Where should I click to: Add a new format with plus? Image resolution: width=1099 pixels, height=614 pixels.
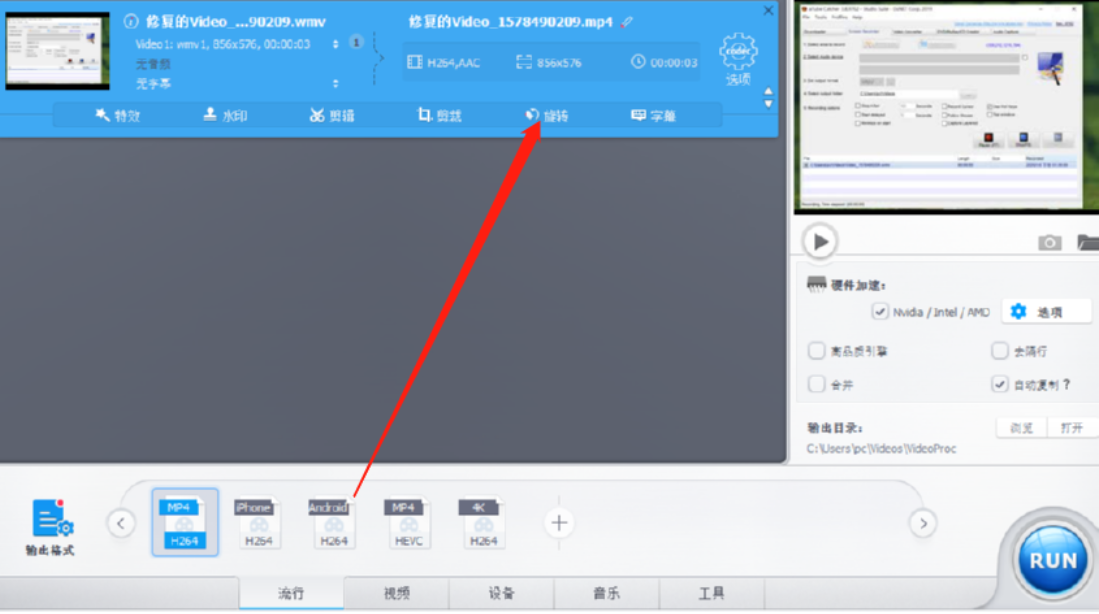[559, 523]
